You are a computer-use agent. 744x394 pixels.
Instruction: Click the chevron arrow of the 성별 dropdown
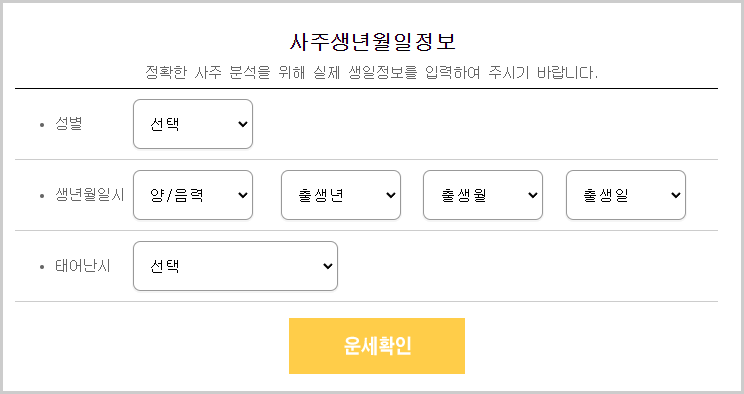click(242, 124)
